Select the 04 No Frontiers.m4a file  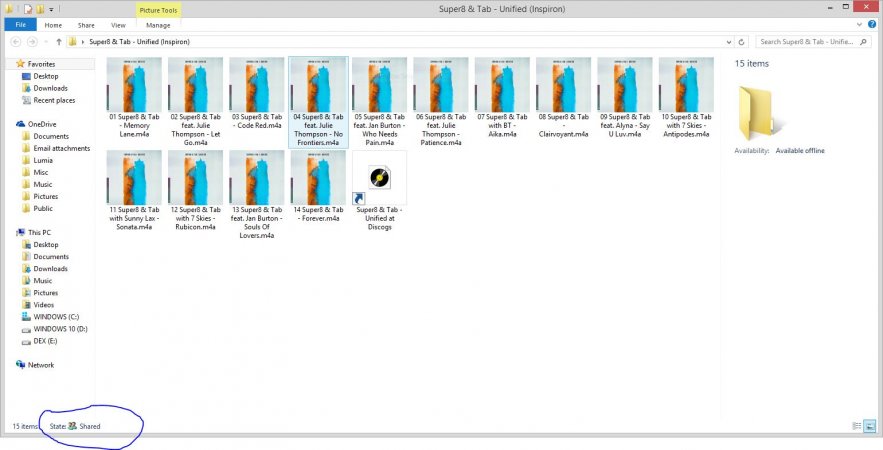(318, 102)
